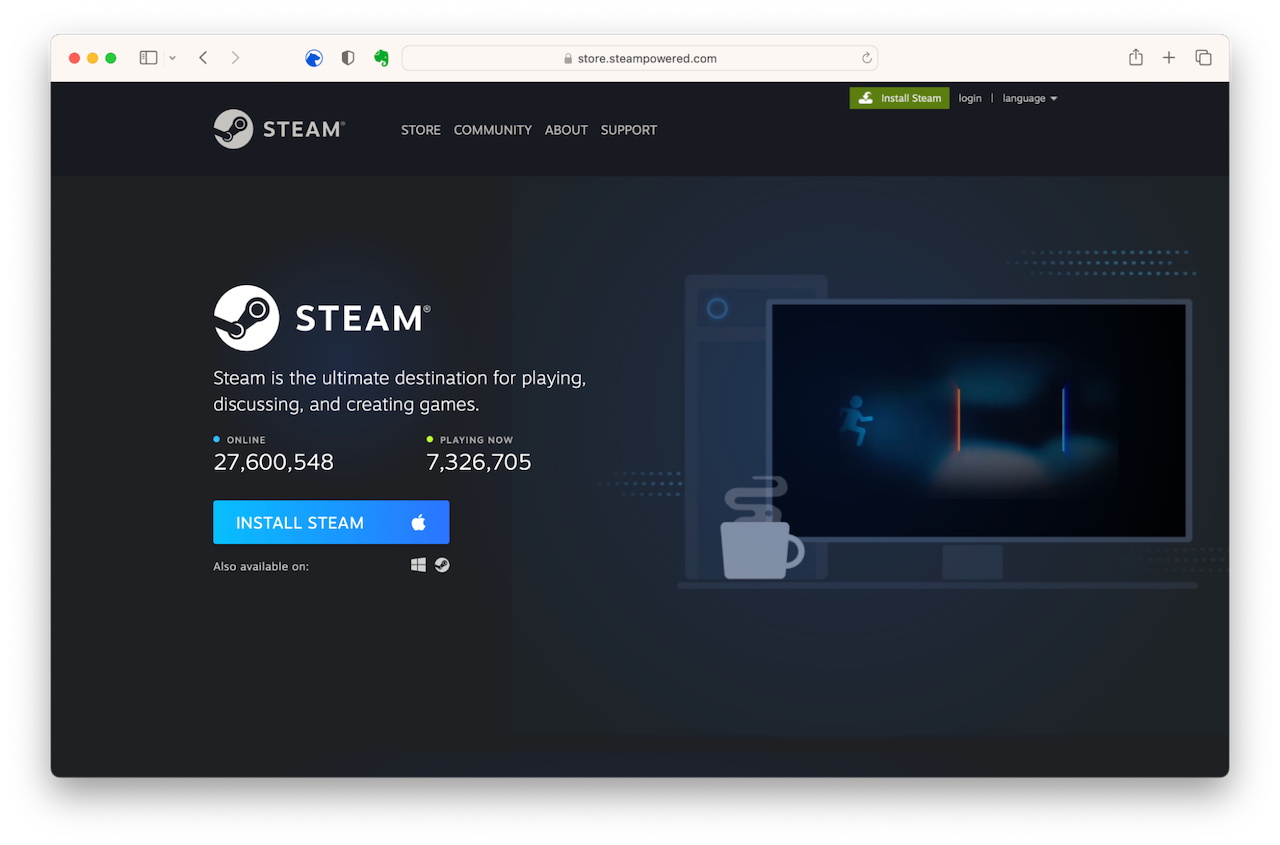Image resolution: width=1280 pixels, height=845 pixels.
Task: Click the playing now count 7,326,705
Action: click(479, 462)
